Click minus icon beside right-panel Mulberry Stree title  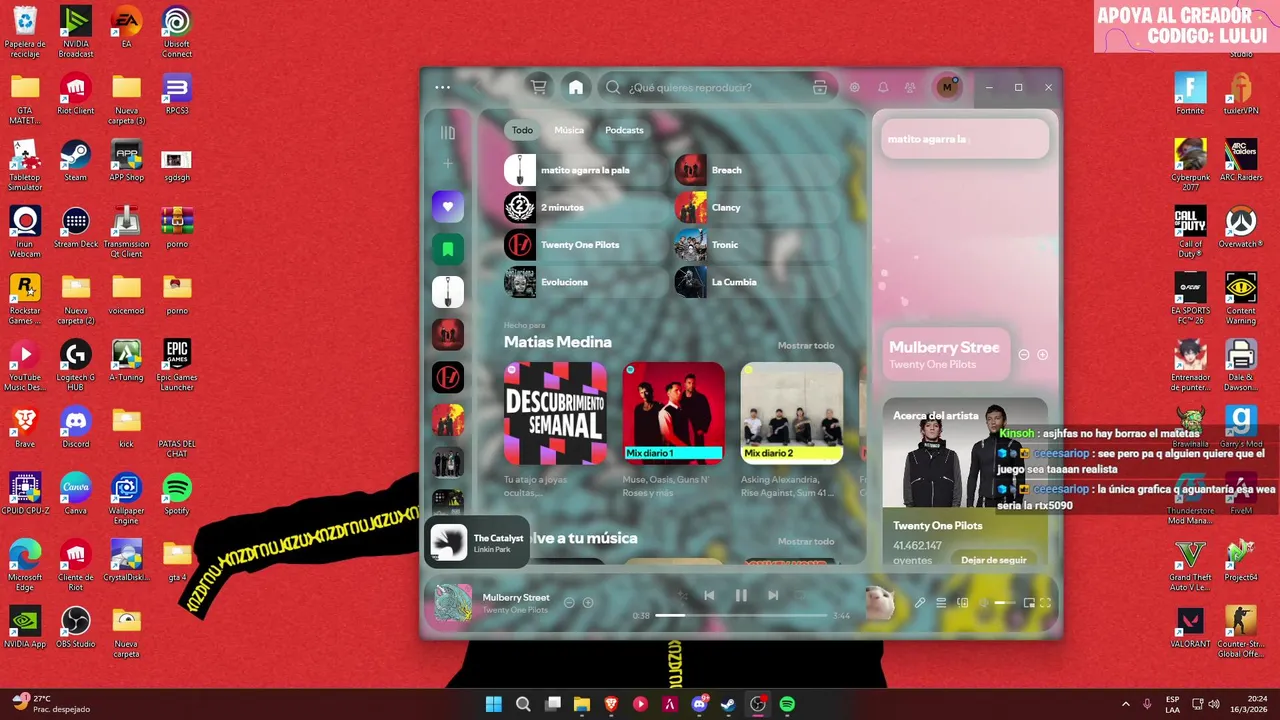[1024, 355]
